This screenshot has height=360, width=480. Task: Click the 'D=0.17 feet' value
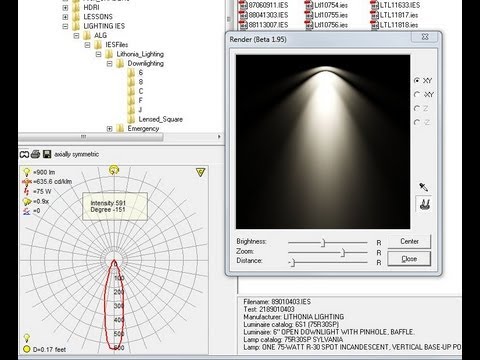[49, 349]
